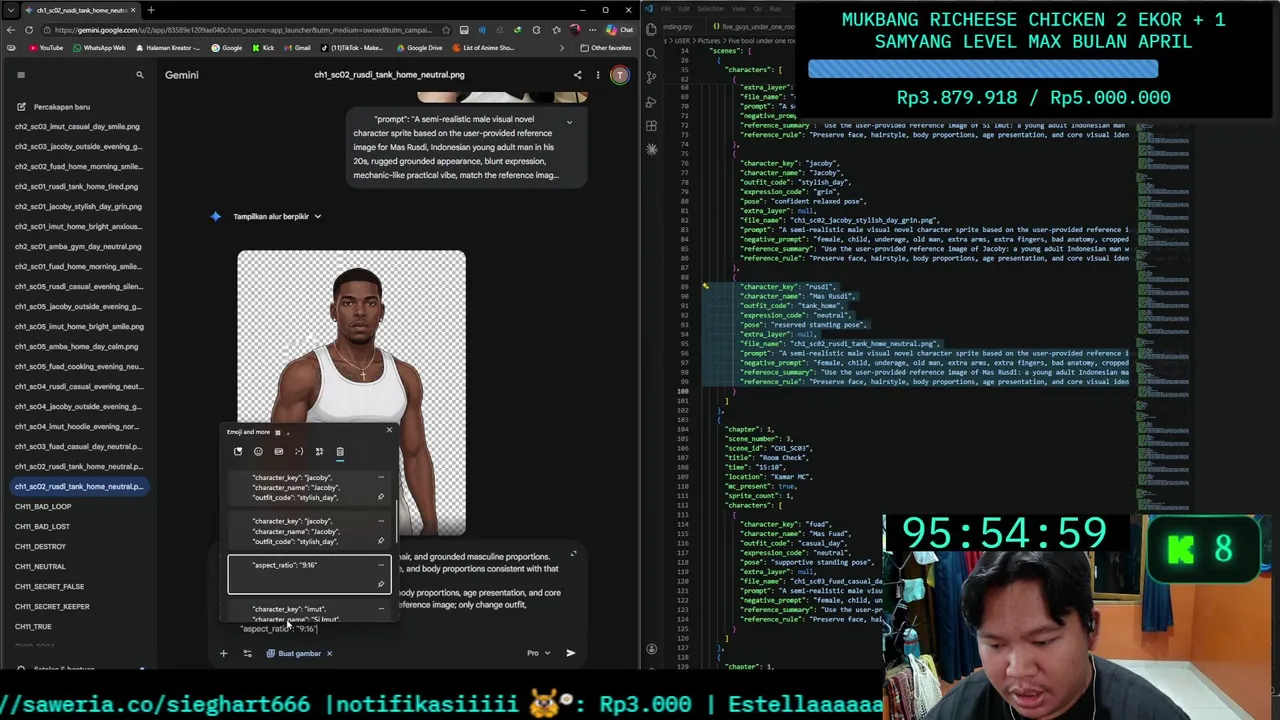The height and width of the screenshot is (720, 1280).
Task: Open the Gemini sidebar hamburger menu
Action: tap(20, 75)
